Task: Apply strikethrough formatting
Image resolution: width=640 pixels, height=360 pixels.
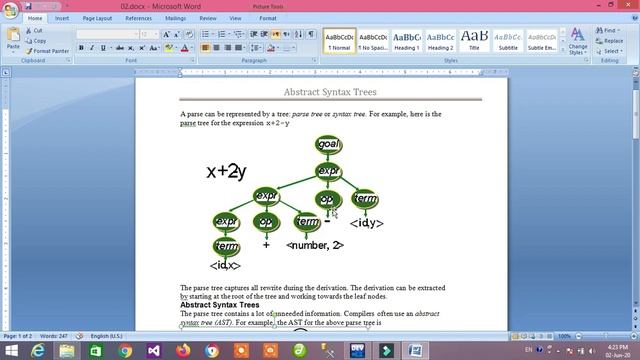Action: (120, 48)
